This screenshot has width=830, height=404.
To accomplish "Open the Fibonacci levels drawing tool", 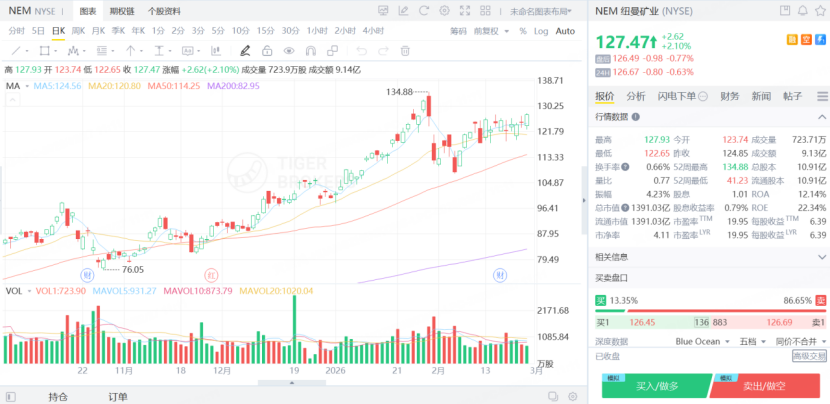I will tap(102, 51).
